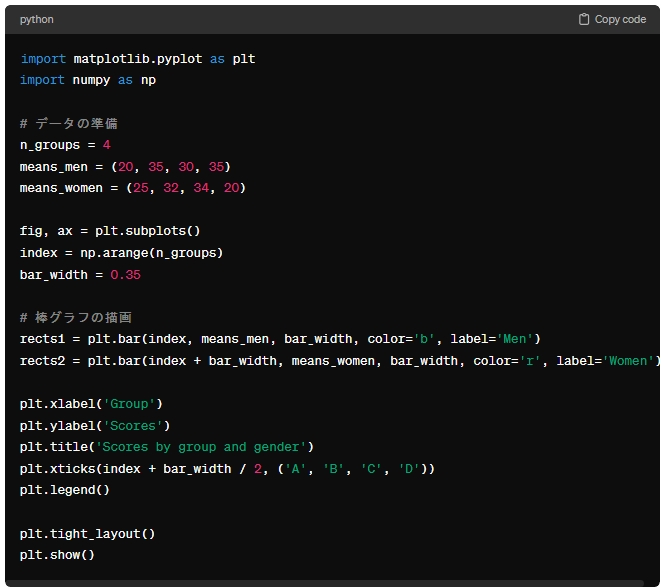Click the plt.xlabel('Group') line
The width and height of the screenshot is (663, 588).
click(91, 404)
